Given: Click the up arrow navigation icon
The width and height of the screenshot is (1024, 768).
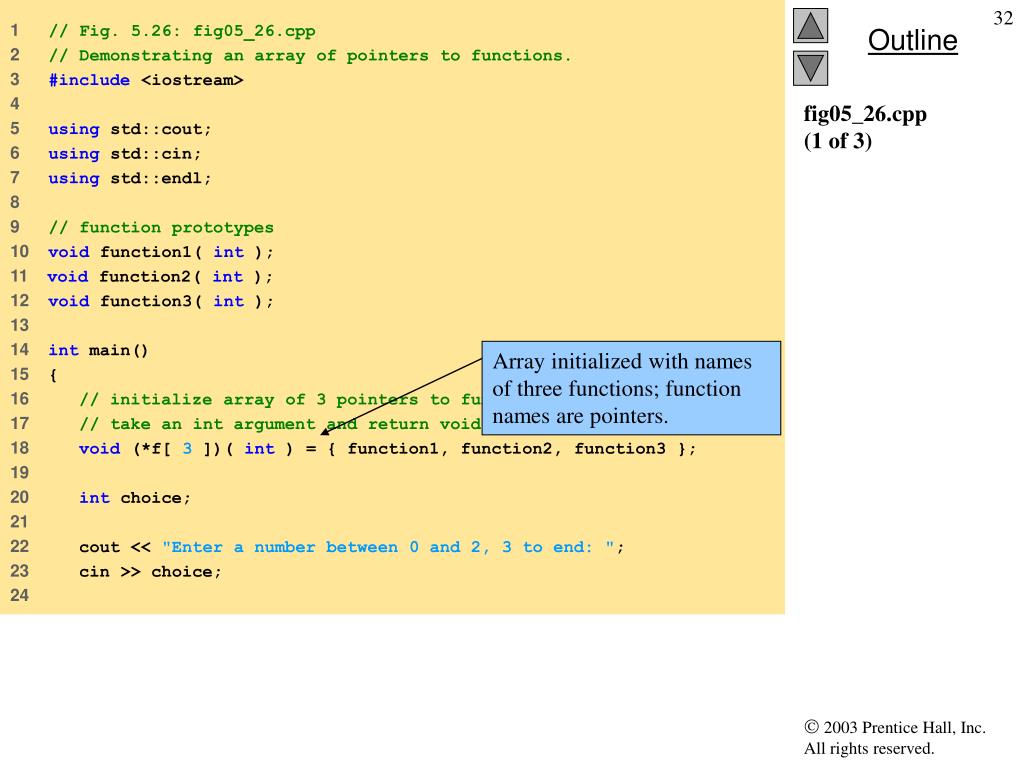Looking at the screenshot, I should [x=810, y=25].
